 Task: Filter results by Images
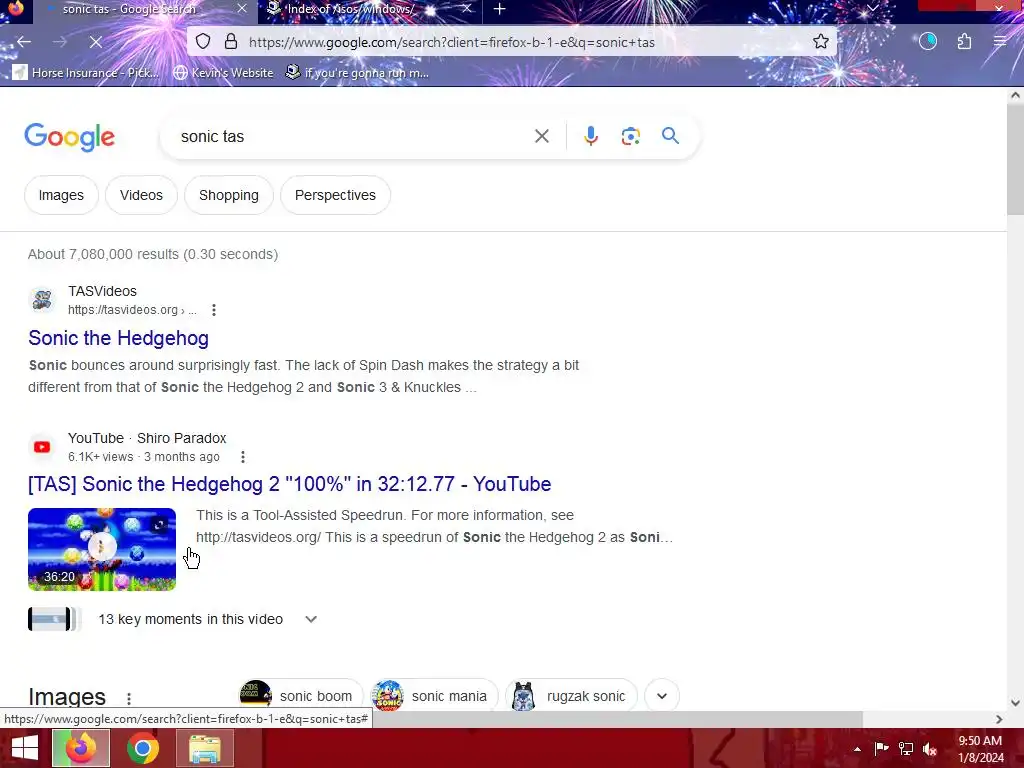(61, 195)
